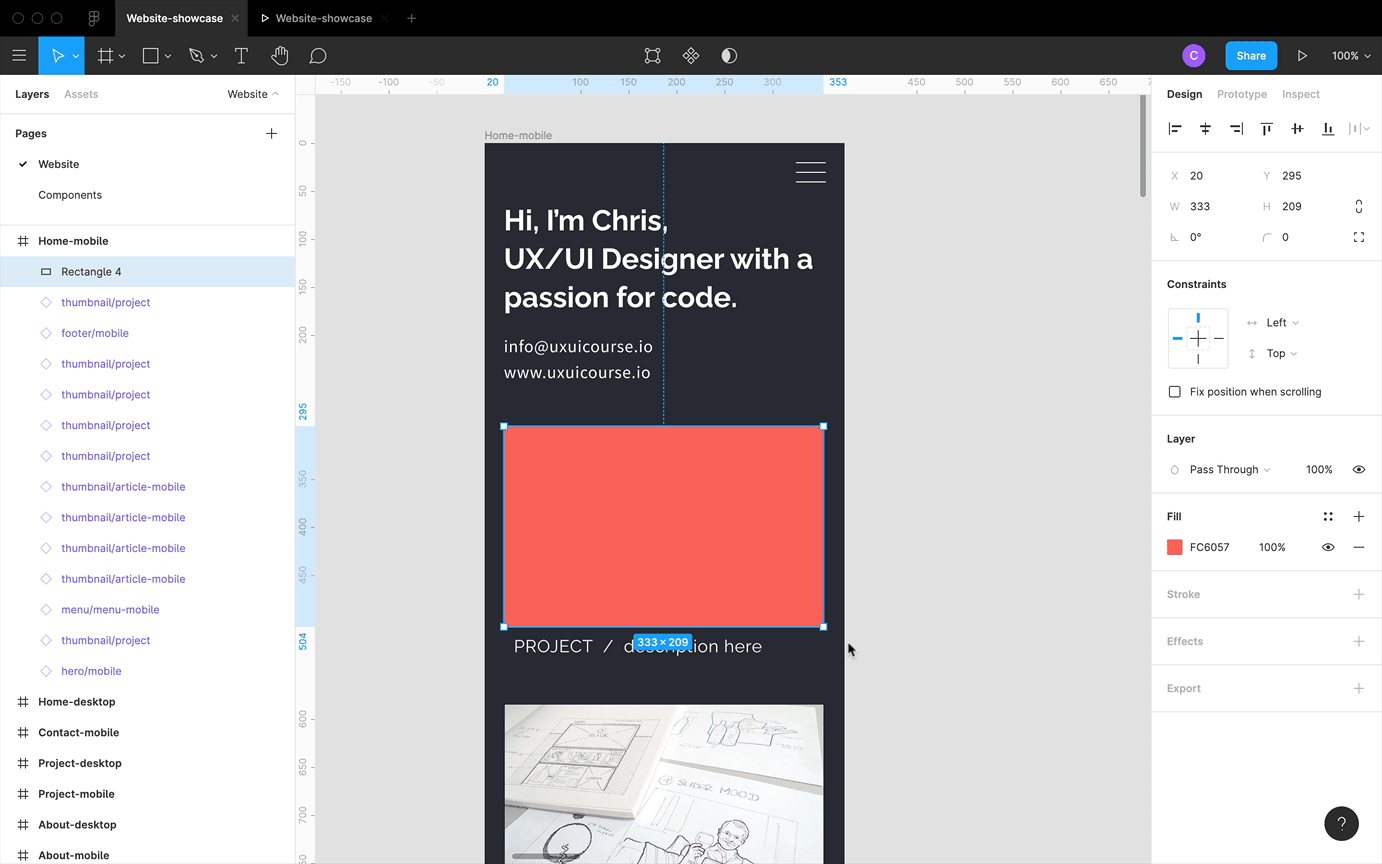Open Pen tool dropdown arrow
This screenshot has height=864, width=1382.
pyautogui.click(x=214, y=57)
